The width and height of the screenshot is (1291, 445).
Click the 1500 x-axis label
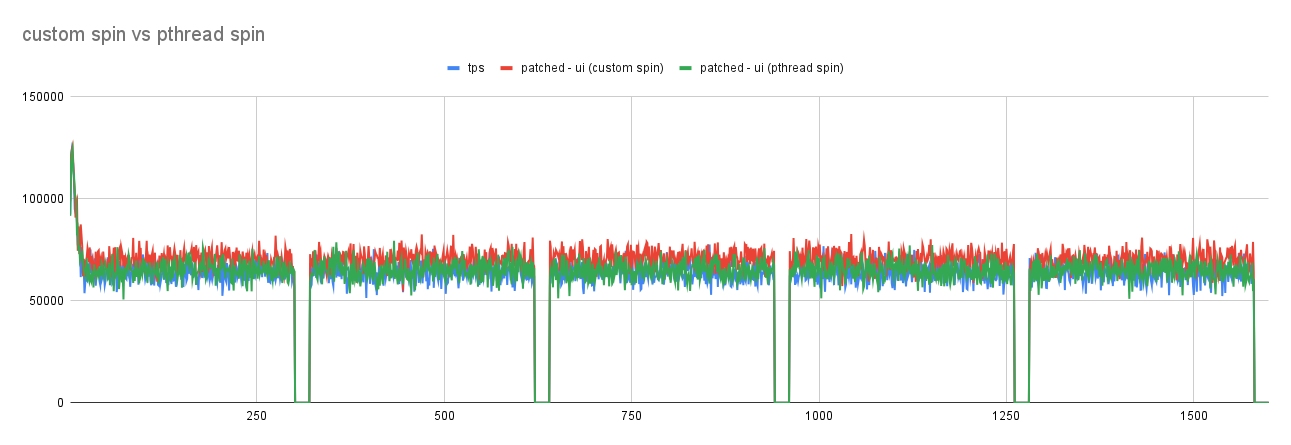click(1193, 415)
